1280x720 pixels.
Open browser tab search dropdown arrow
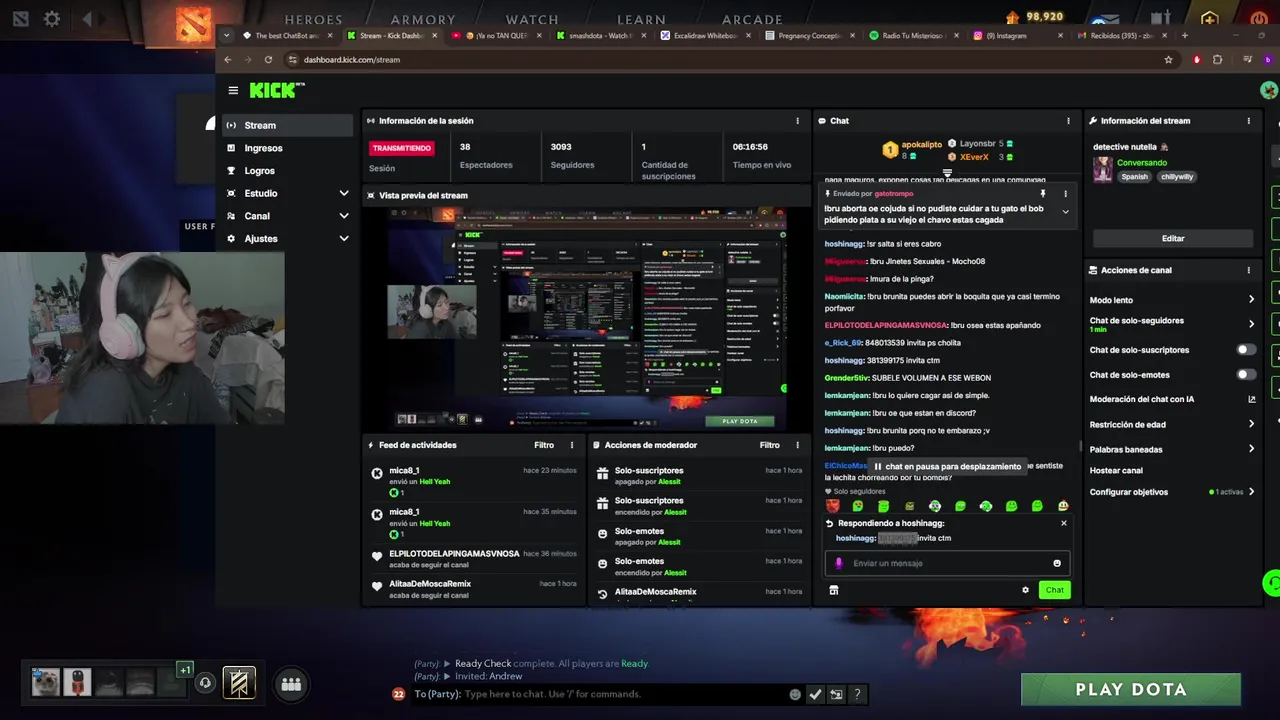click(x=227, y=36)
